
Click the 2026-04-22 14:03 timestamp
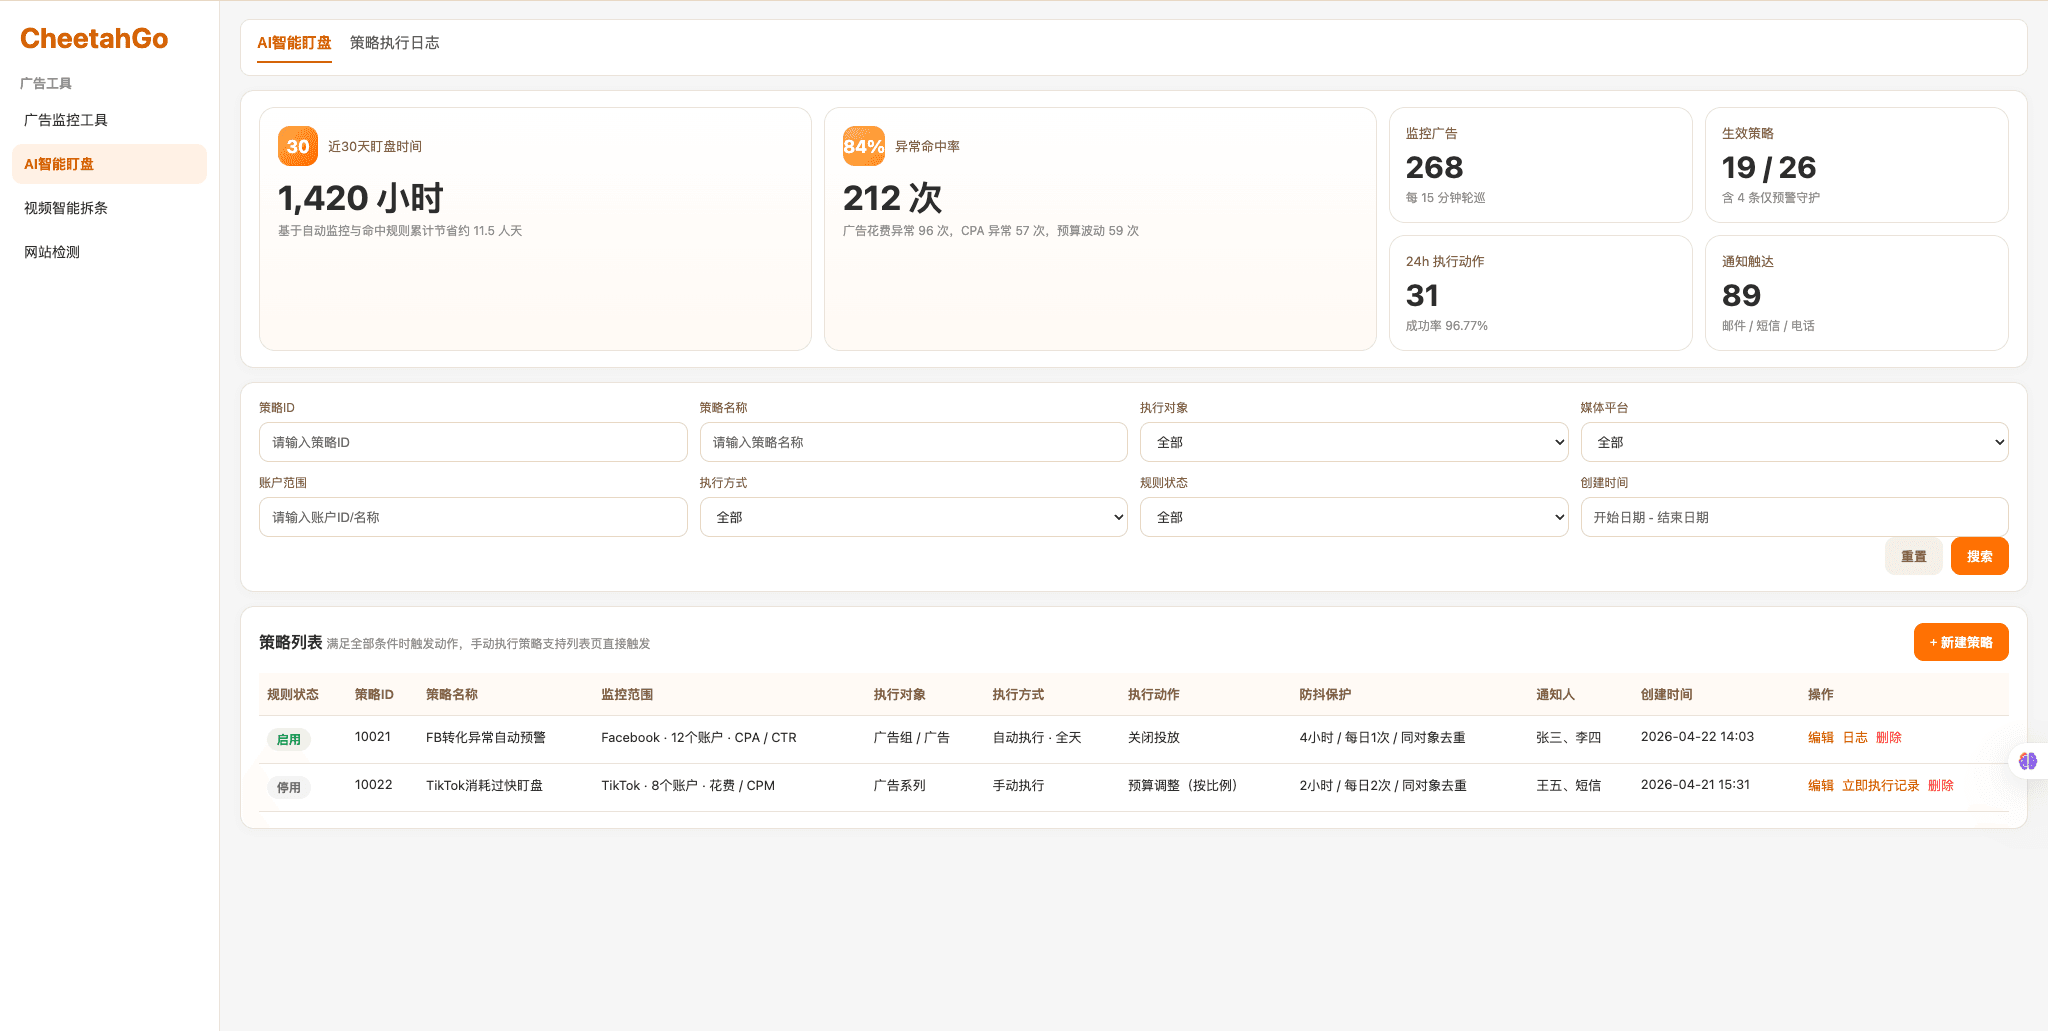coord(1697,737)
